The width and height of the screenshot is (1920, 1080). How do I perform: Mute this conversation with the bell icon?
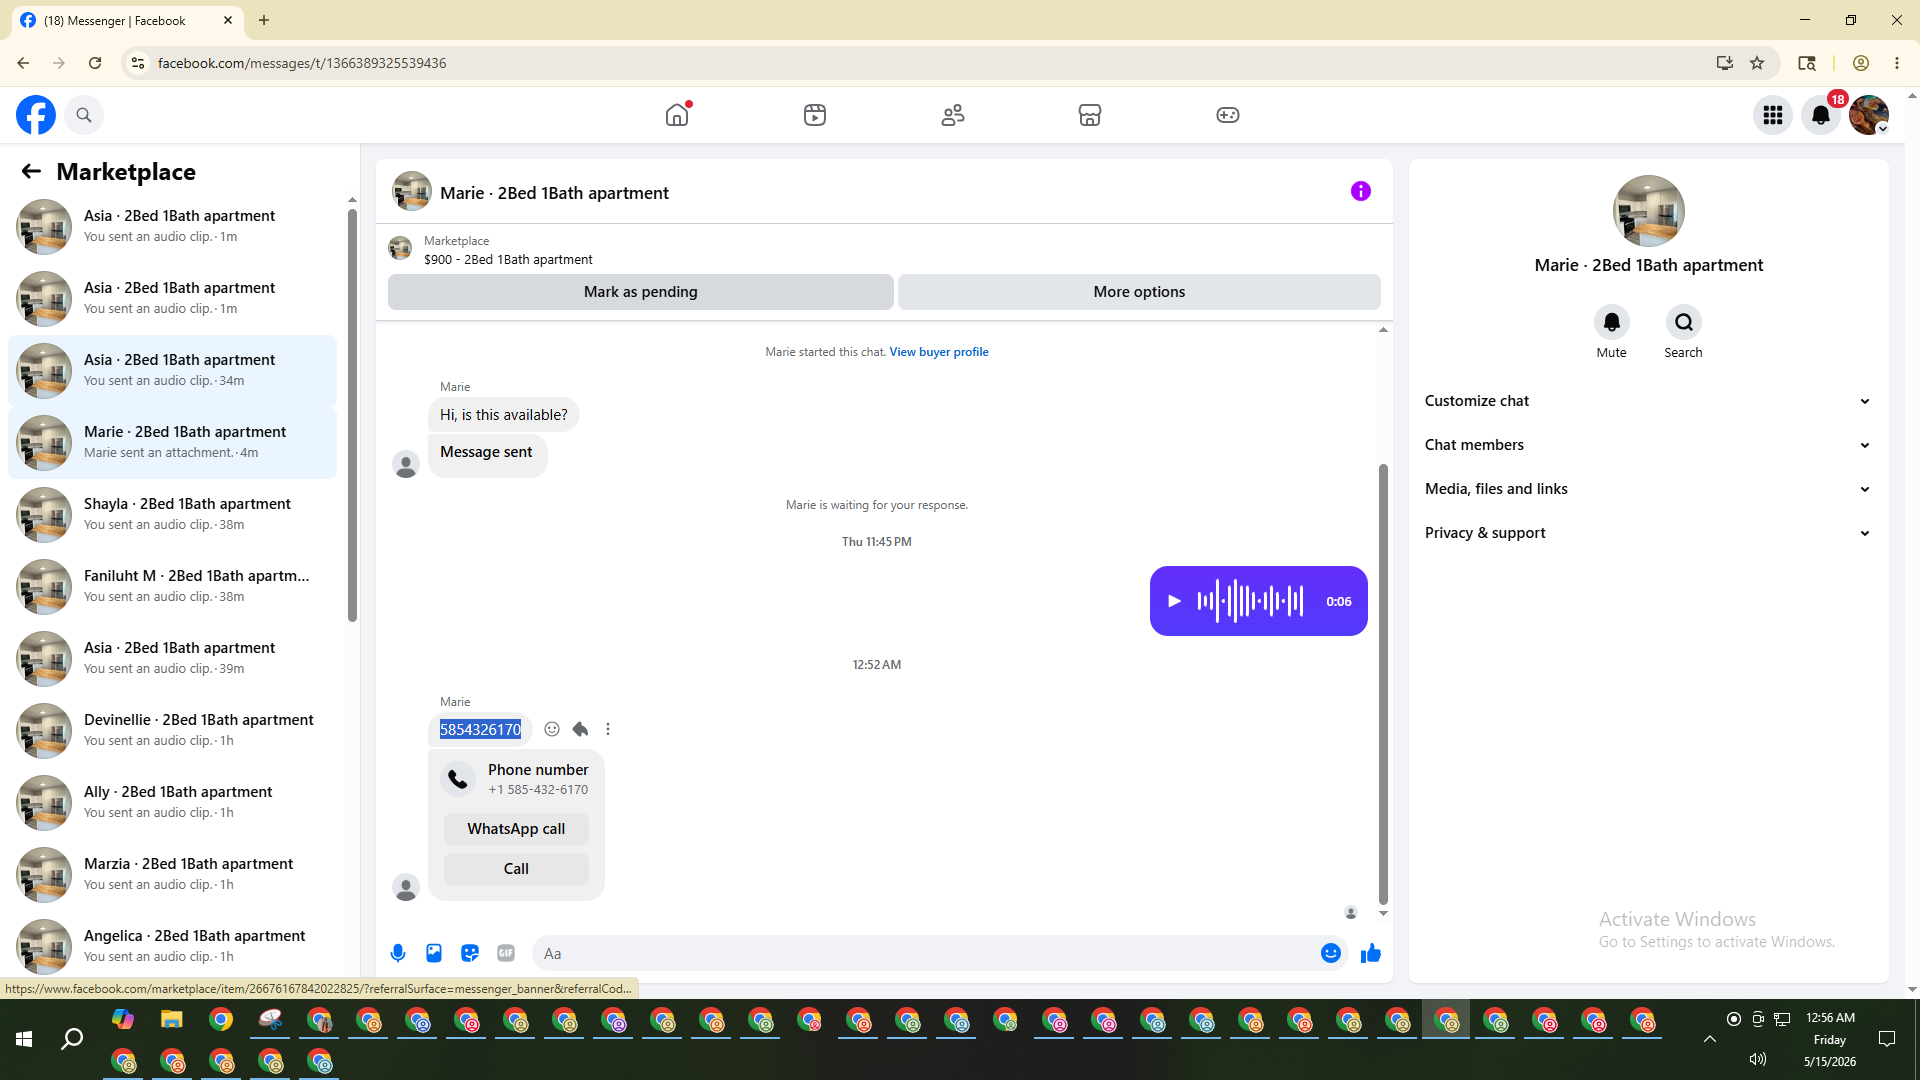1612,322
